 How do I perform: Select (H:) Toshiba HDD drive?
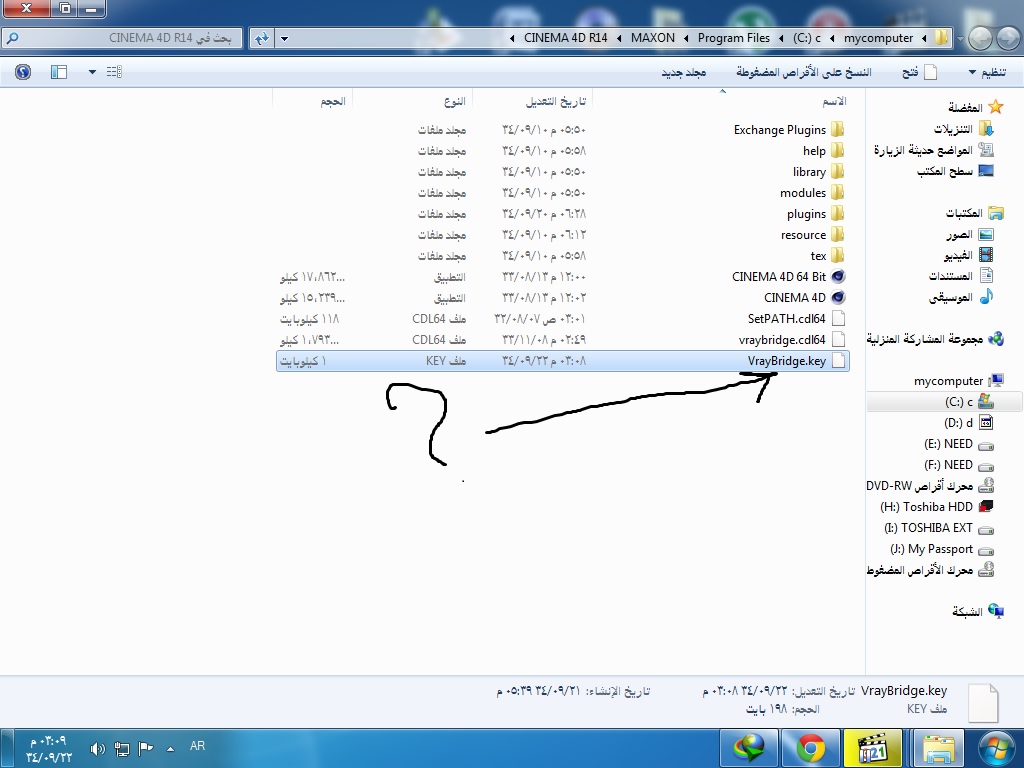tap(936, 507)
